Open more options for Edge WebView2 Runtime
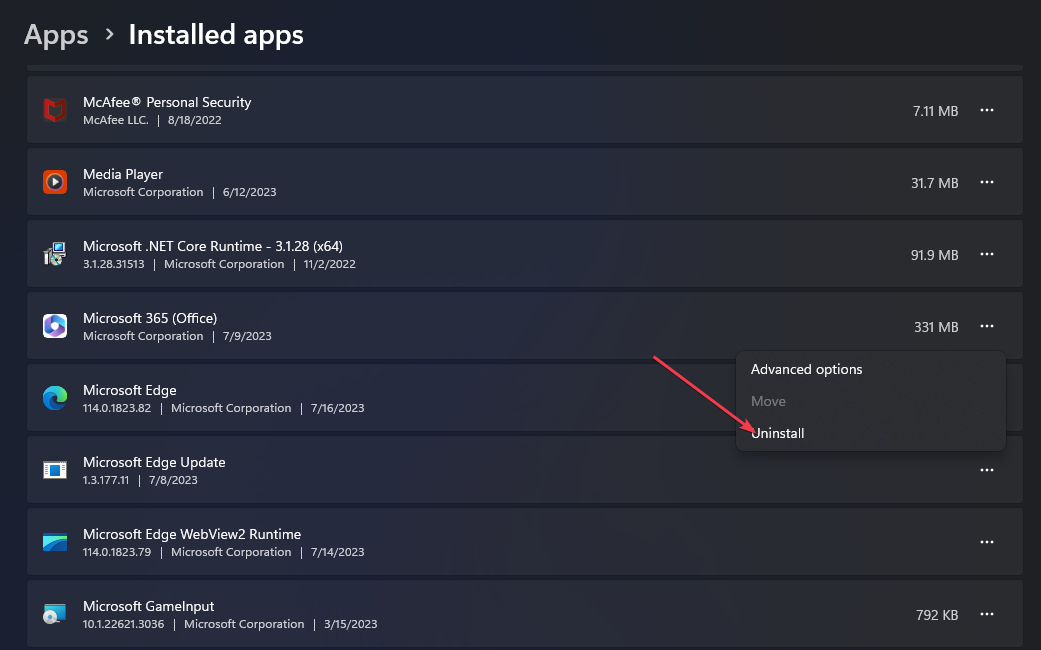 (987, 542)
